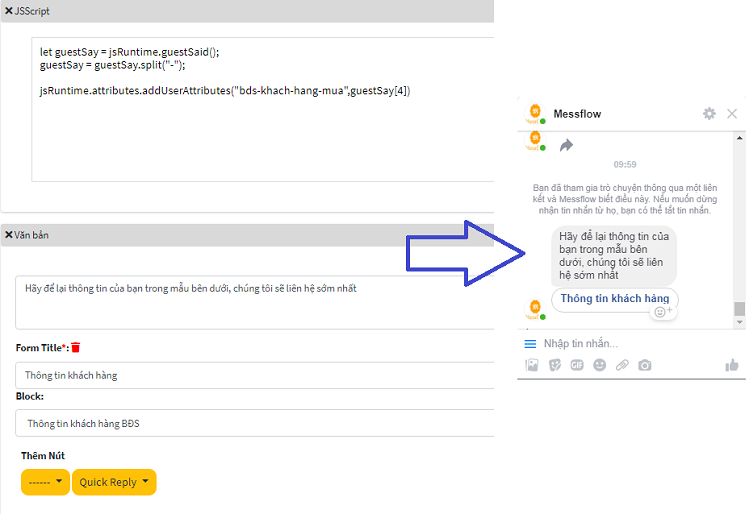The width and height of the screenshot is (749, 514).
Task: Open the Quick Reply dropdown
Action: (114, 482)
